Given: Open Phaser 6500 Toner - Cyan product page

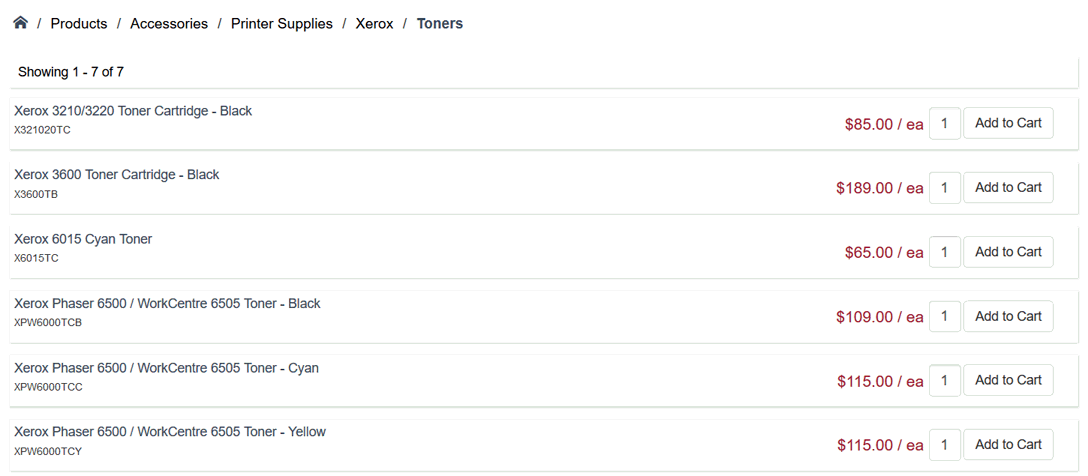Looking at the screenshot, I should 166,368.
